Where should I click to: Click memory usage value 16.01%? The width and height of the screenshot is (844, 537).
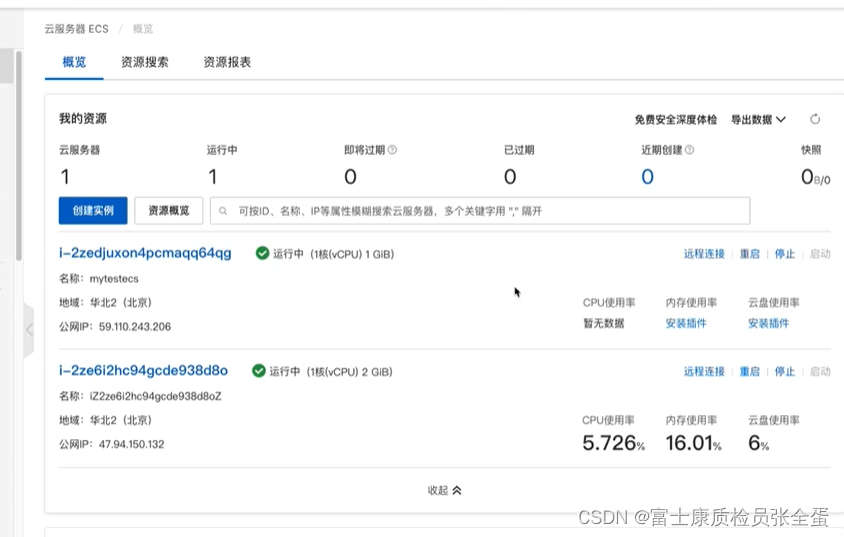tap(693, 443)
